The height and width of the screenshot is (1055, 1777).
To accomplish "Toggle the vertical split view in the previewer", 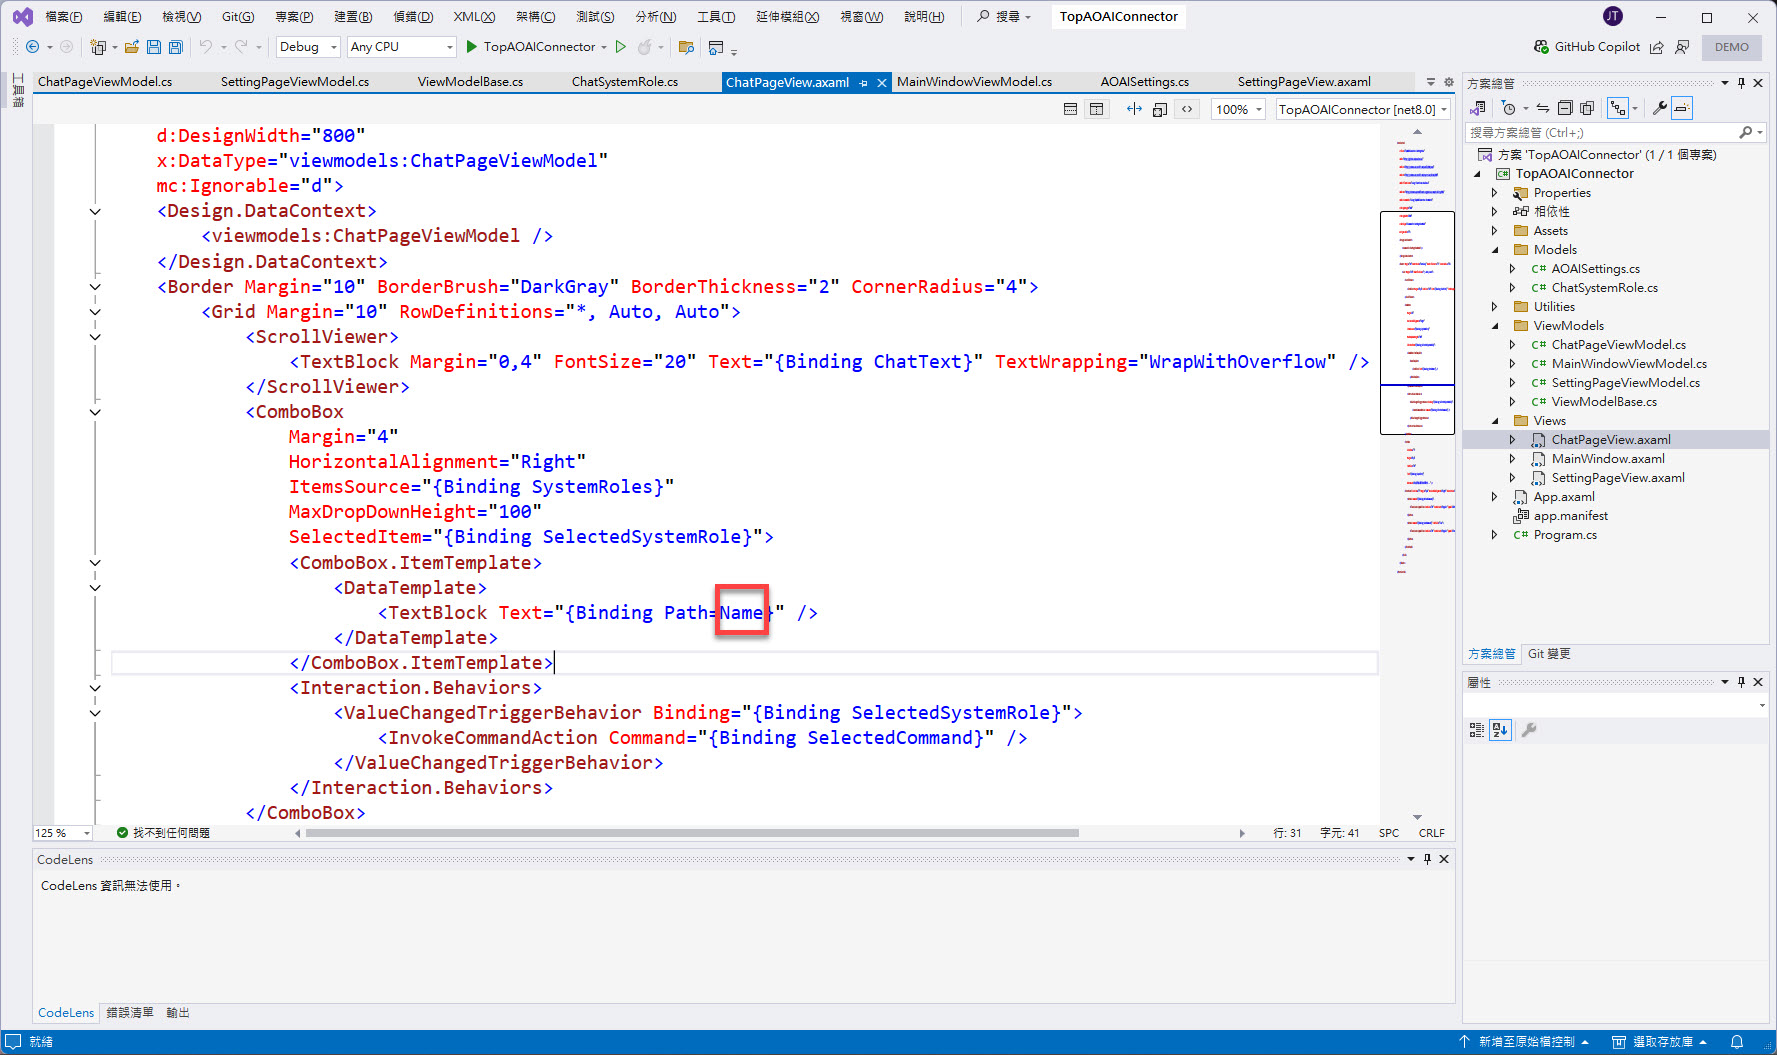I will coord(1097,109).
